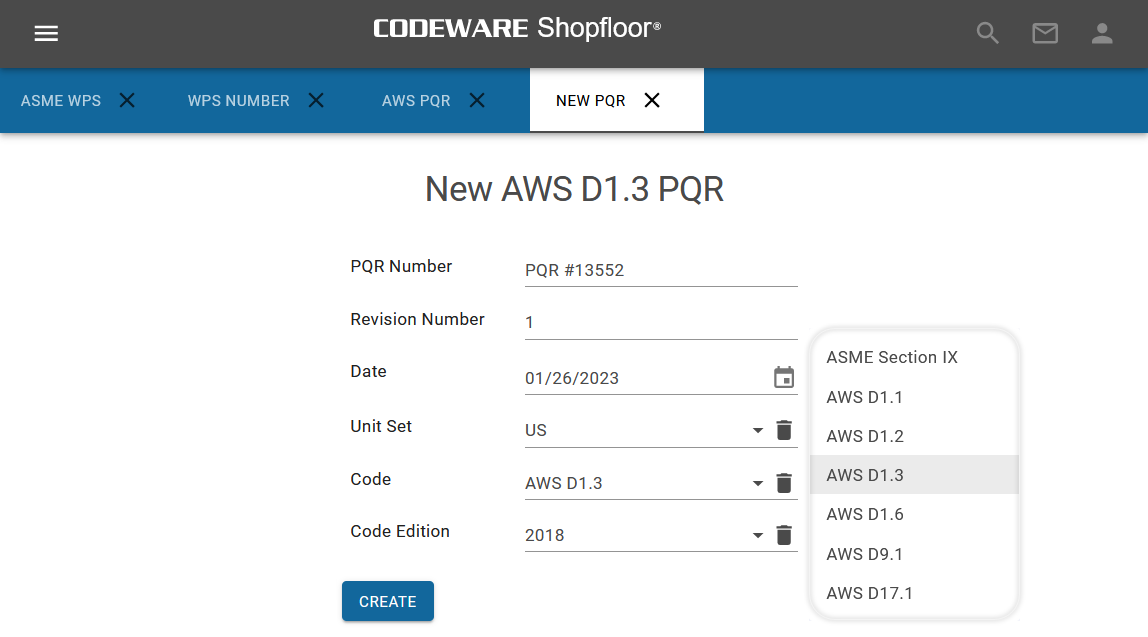Click the 'PQR Number' label
Screen dimensions: 1148x637
click(401, 267)
